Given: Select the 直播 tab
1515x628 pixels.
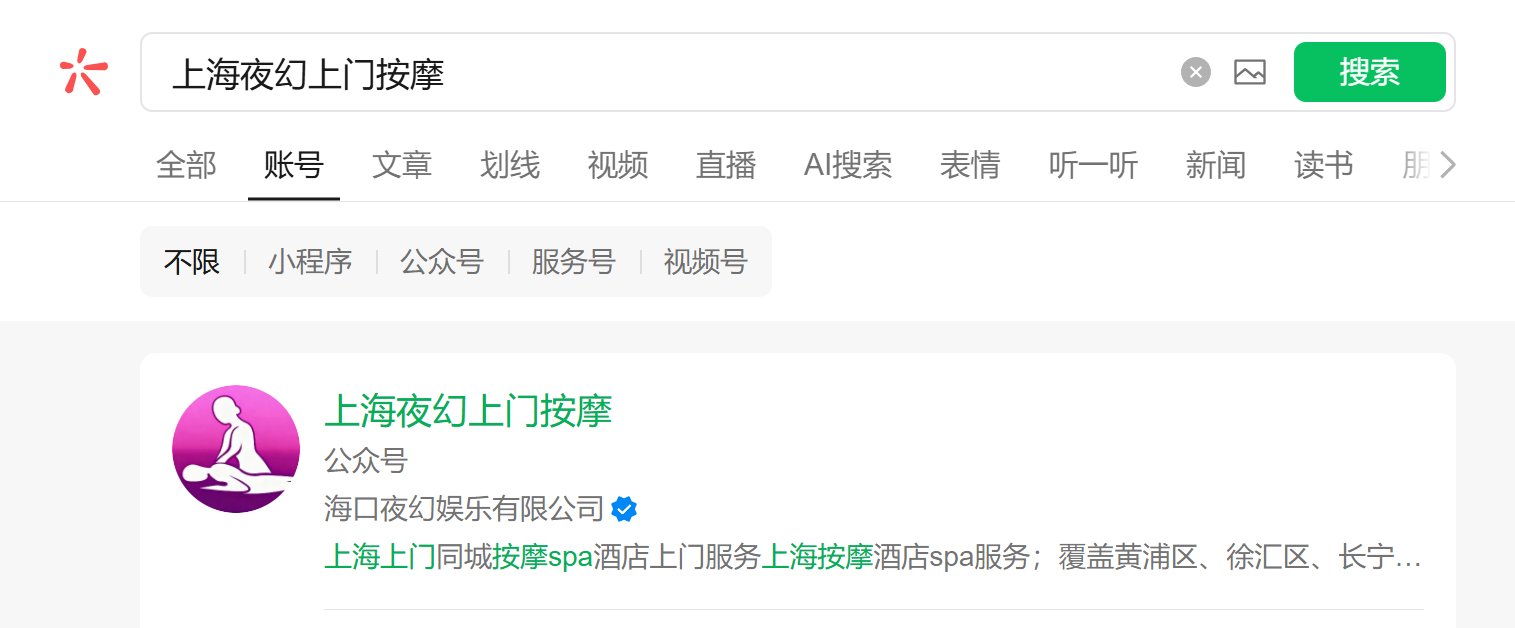Looking at the screenshot, I should 726,165.
